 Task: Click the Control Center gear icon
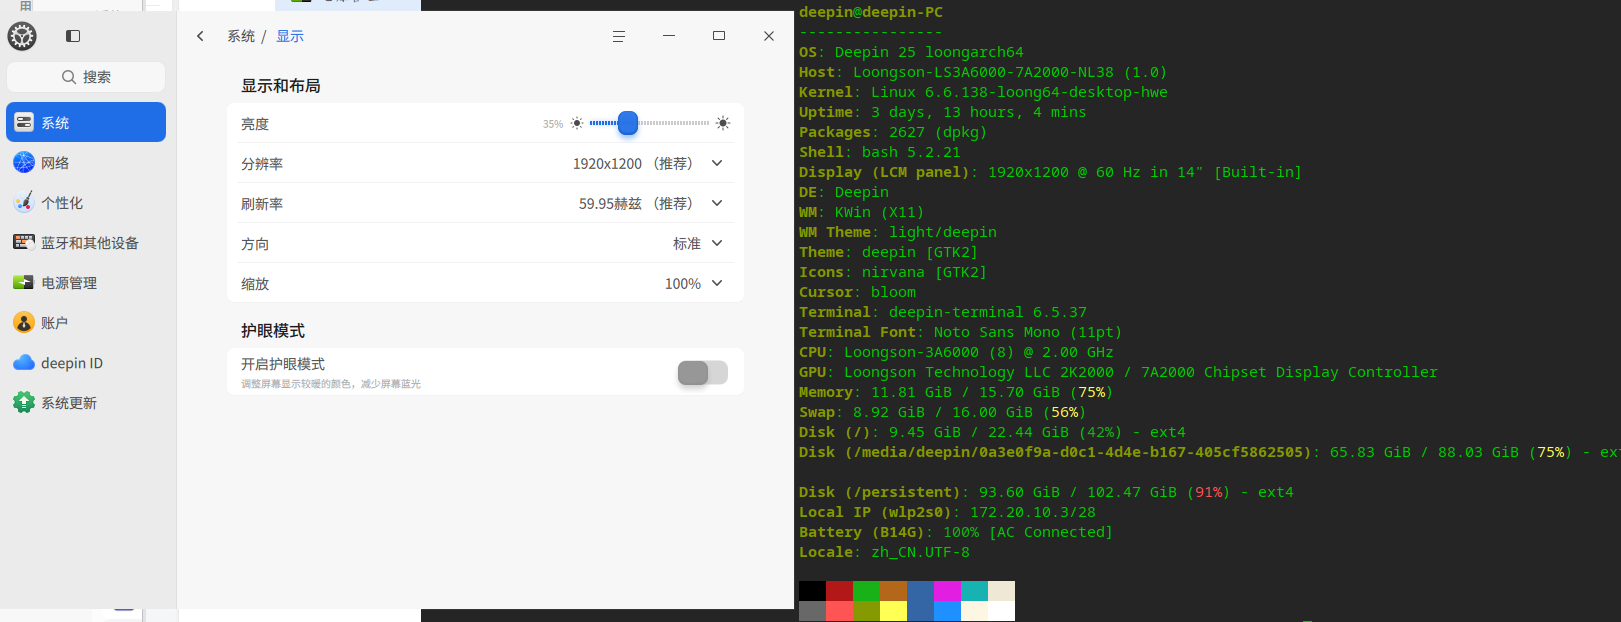tap(22, 36)
